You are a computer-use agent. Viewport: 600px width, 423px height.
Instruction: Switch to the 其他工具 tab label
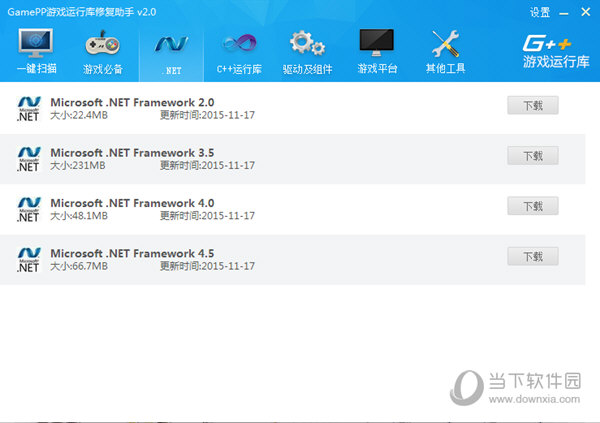(x=445, y=69)
